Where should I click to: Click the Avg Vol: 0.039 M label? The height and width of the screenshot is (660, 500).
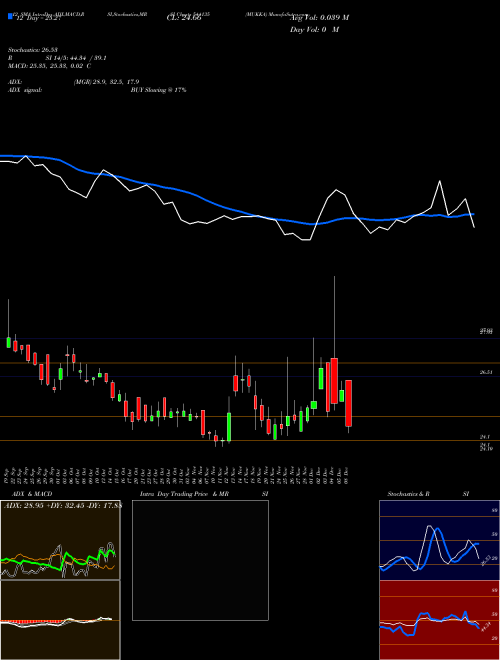point(319,18)
